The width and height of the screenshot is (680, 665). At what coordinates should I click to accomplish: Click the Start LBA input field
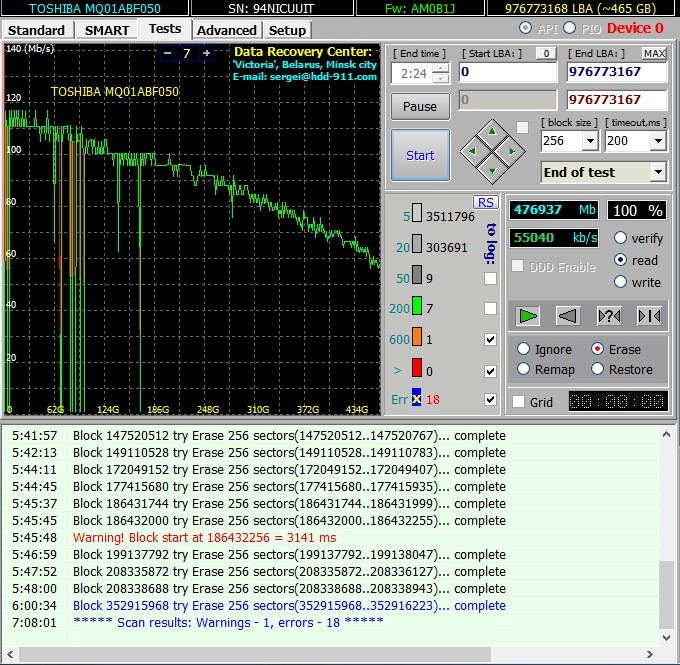point(507,72)
